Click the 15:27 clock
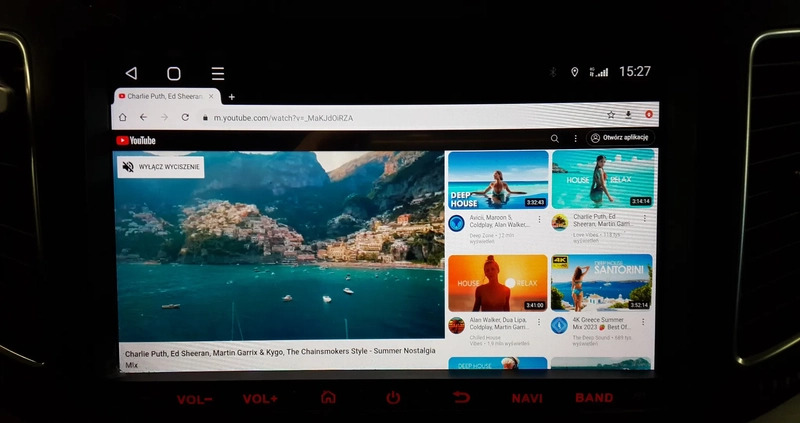The height and width of the screenshot is (423, 800). (x=635, y=71)
